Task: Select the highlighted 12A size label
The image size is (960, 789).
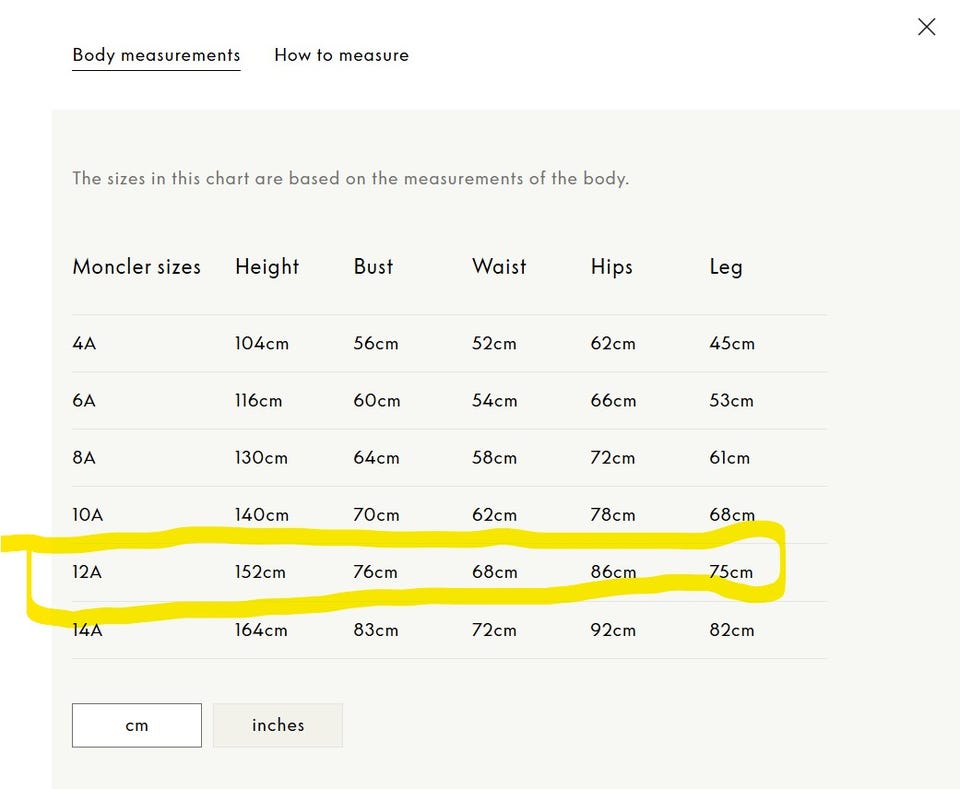Action: coord(87,572)
